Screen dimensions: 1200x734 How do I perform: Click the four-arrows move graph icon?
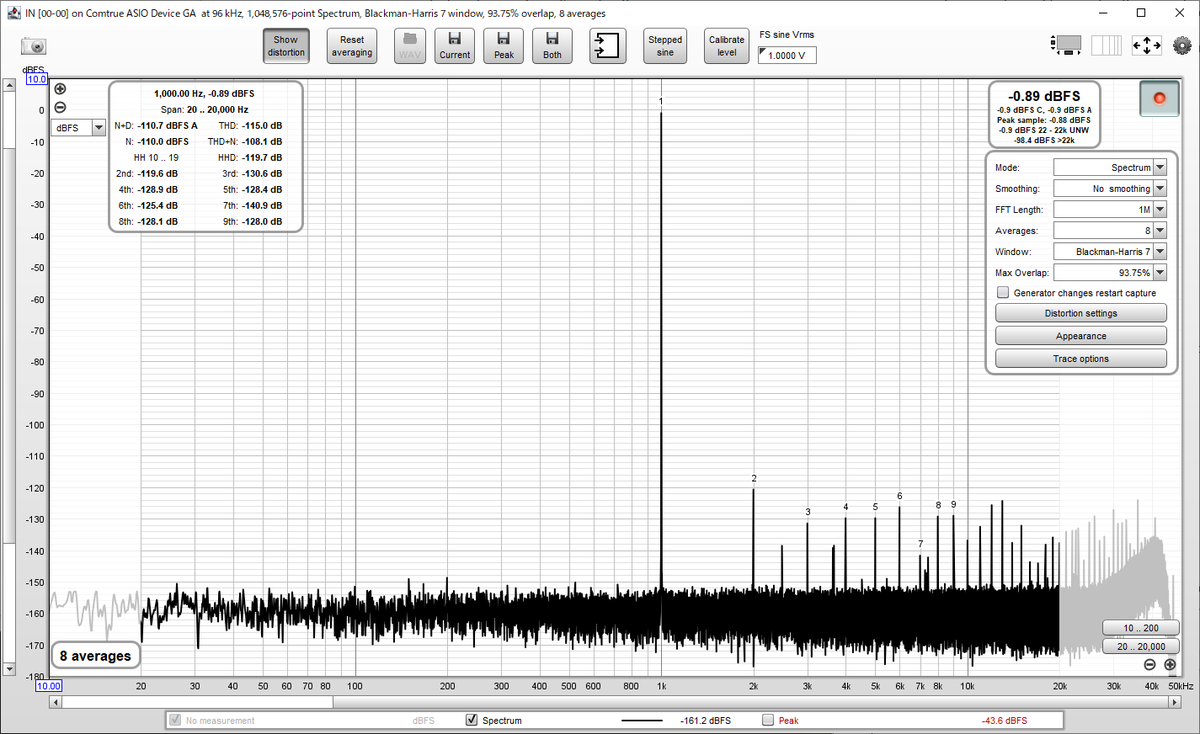1146,46
